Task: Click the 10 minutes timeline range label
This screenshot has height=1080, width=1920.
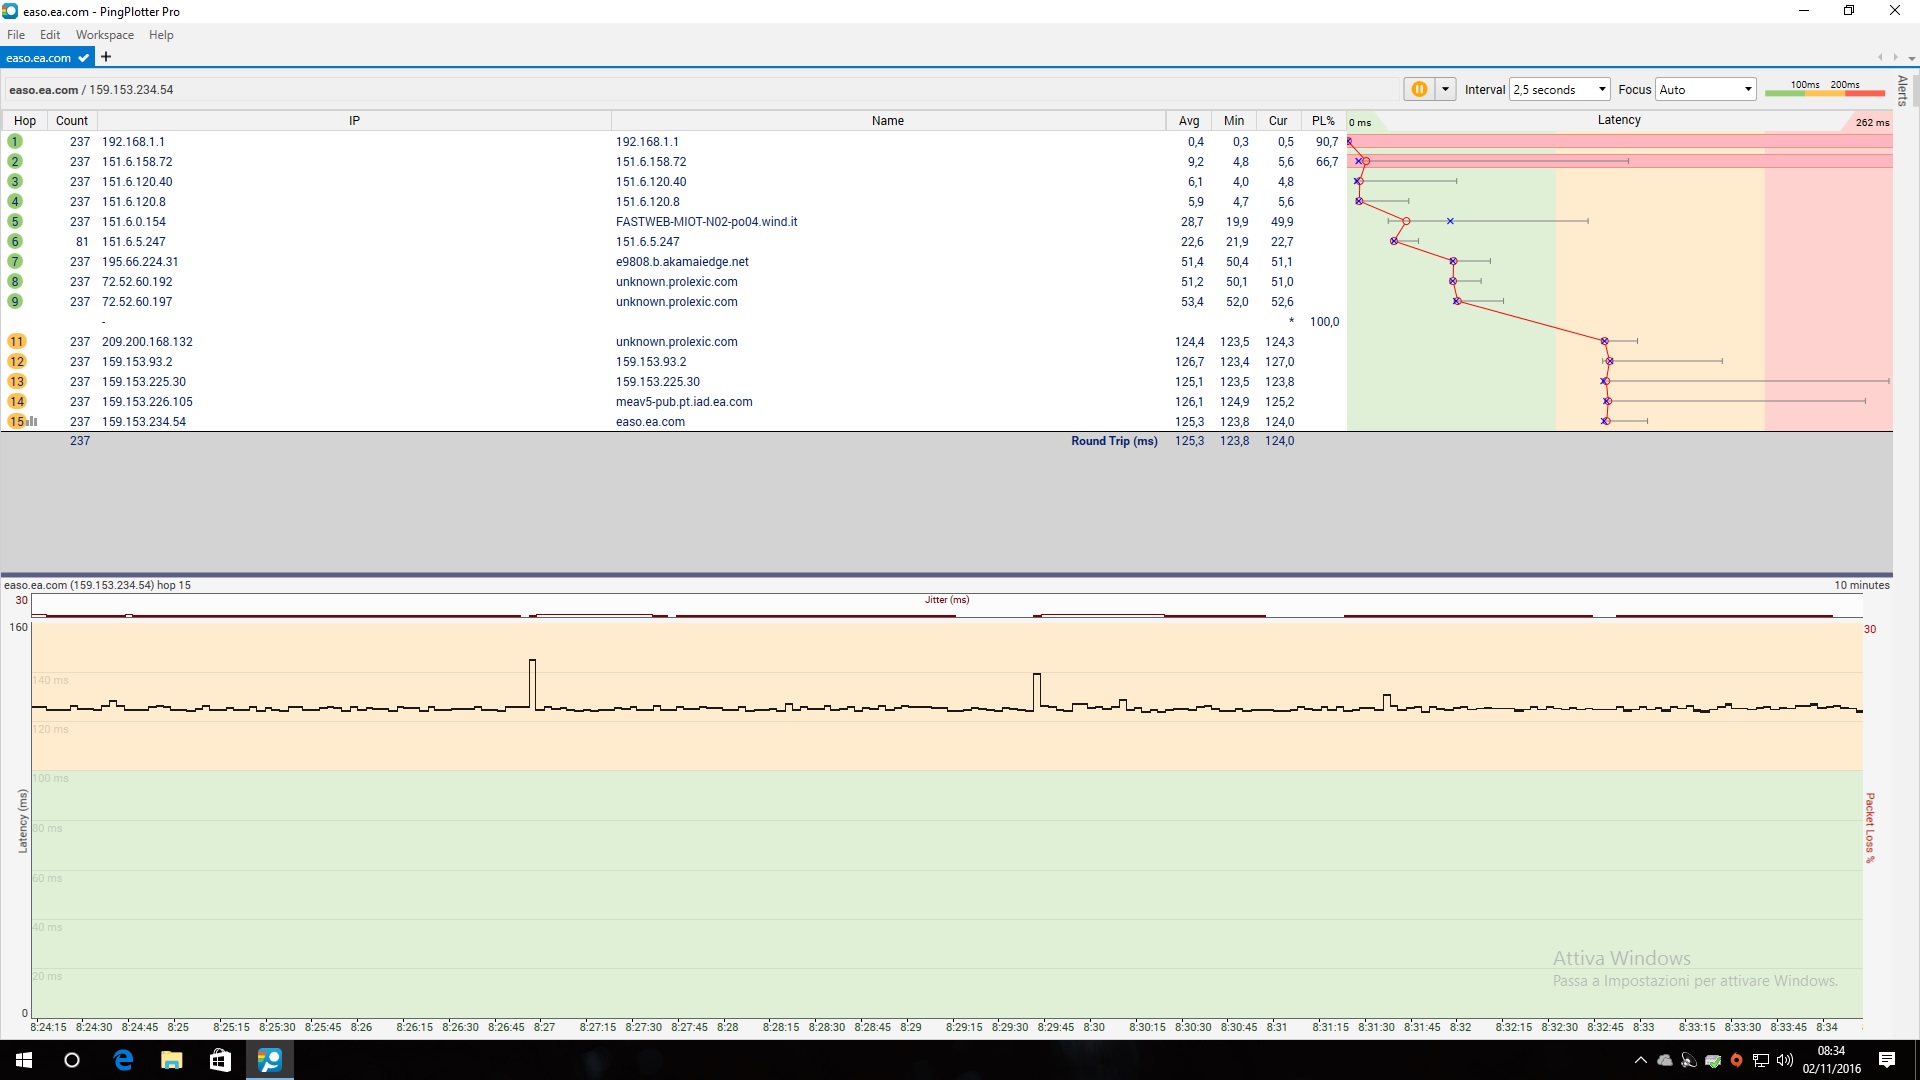Action: point(1861,585)
